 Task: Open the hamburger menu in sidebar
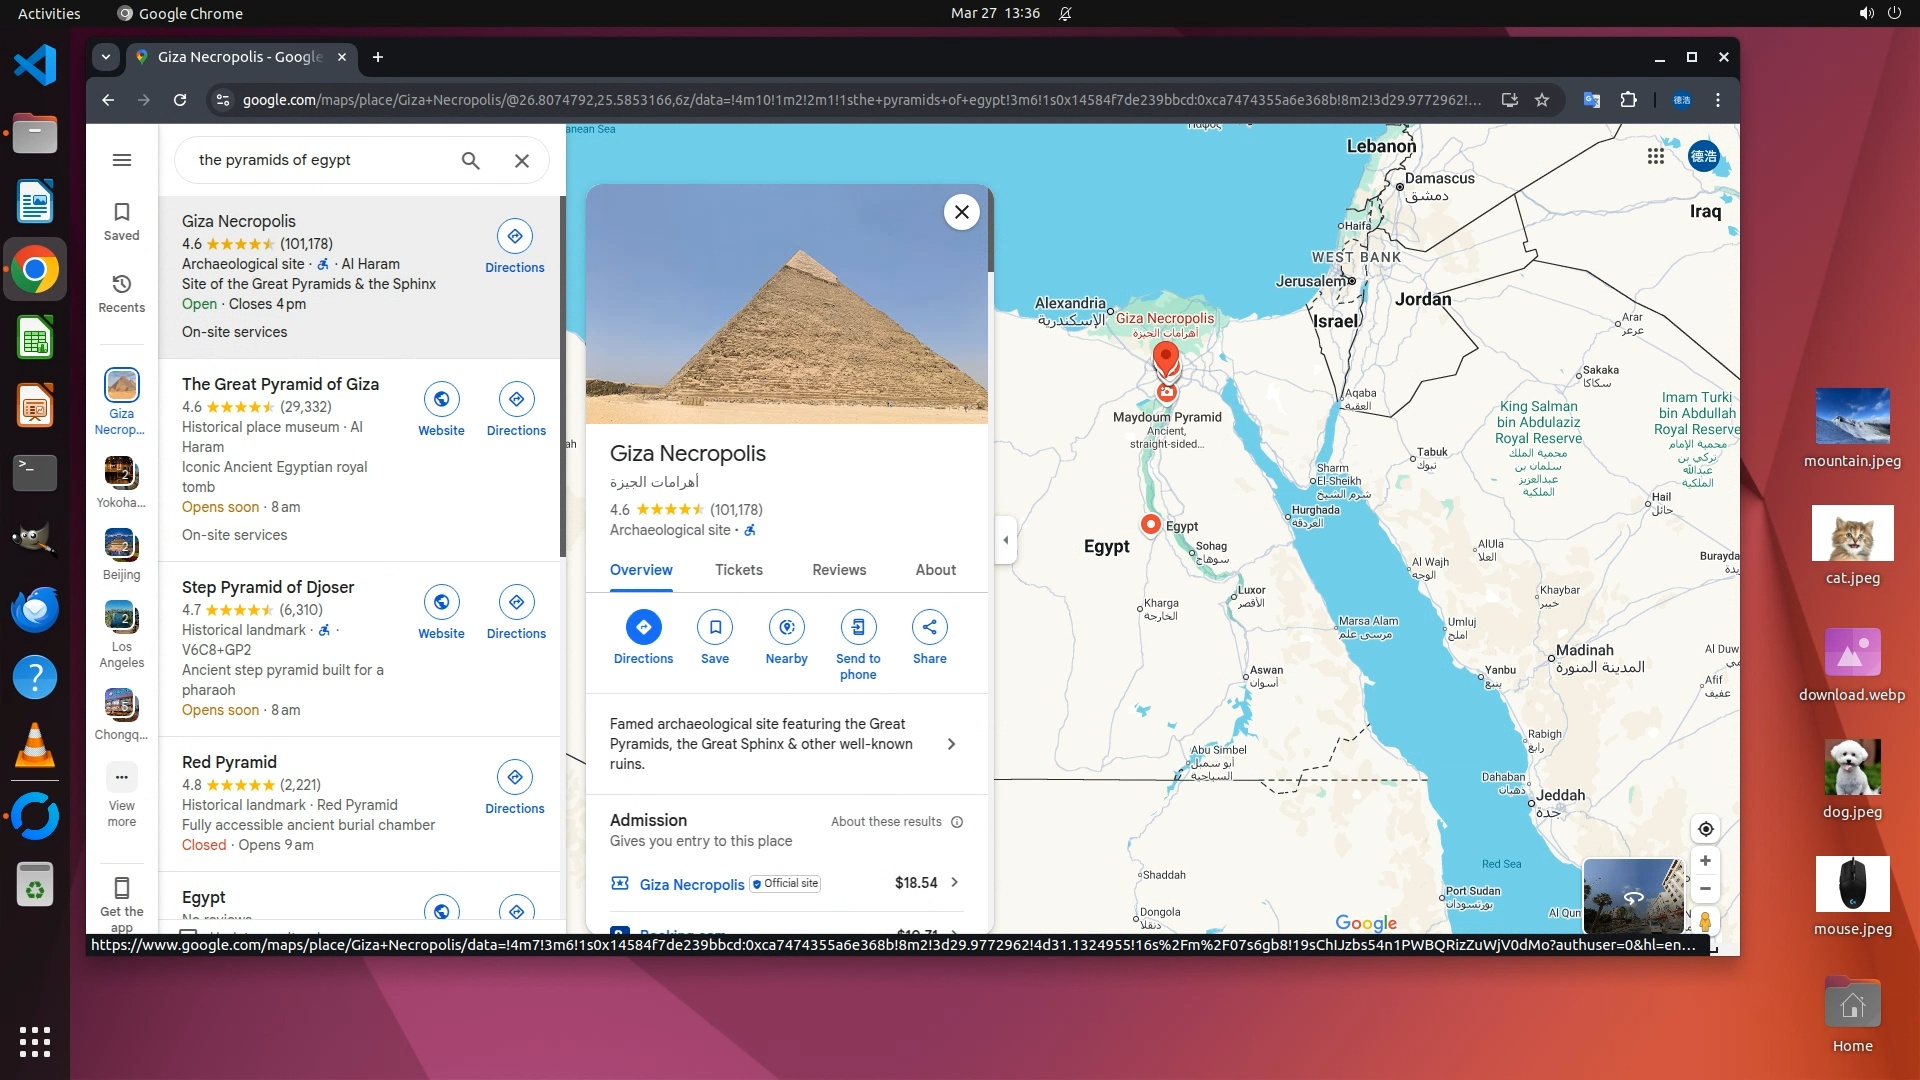[122, 160]
